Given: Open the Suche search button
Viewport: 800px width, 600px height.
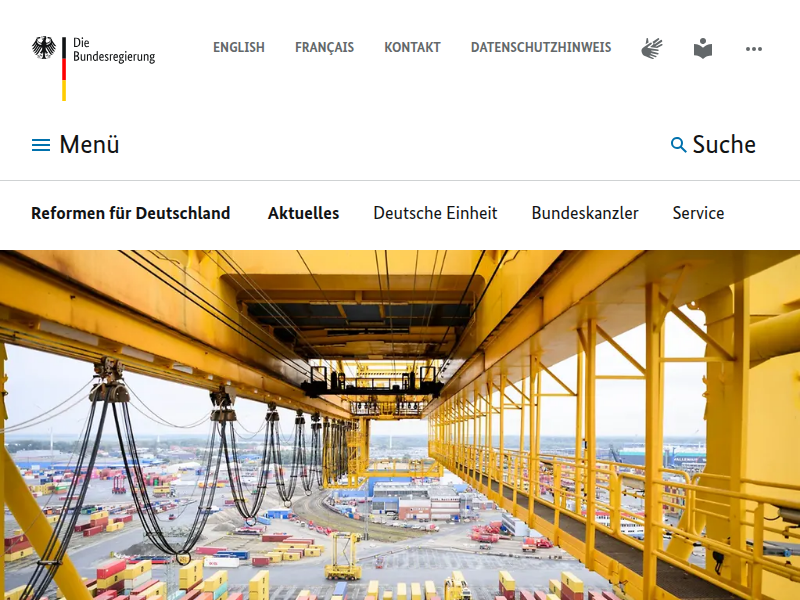Looking at the screenshot, I should [x=713, y=144].
